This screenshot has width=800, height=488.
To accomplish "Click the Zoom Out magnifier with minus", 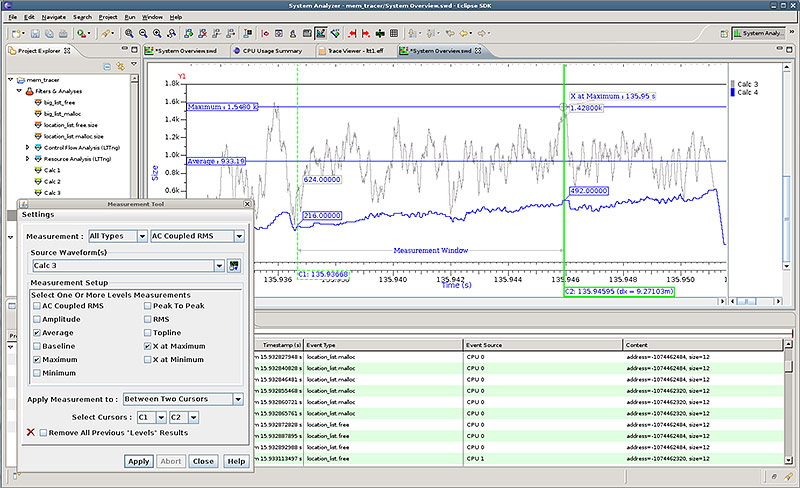I will click(143, 34).
